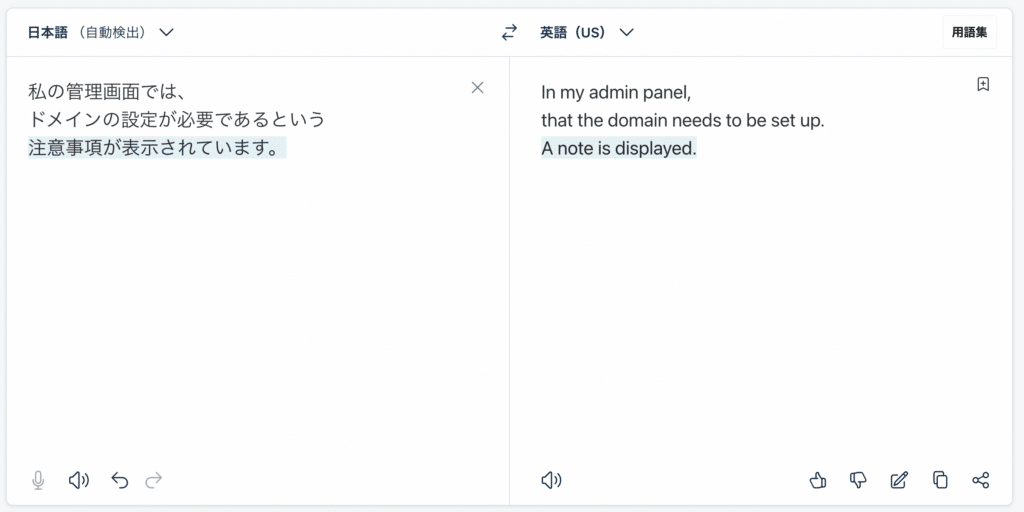Image resolution: width=1024 pixels, height=512 pixels.
Task: Click inside the Japanese source text field
Action: 250,300
